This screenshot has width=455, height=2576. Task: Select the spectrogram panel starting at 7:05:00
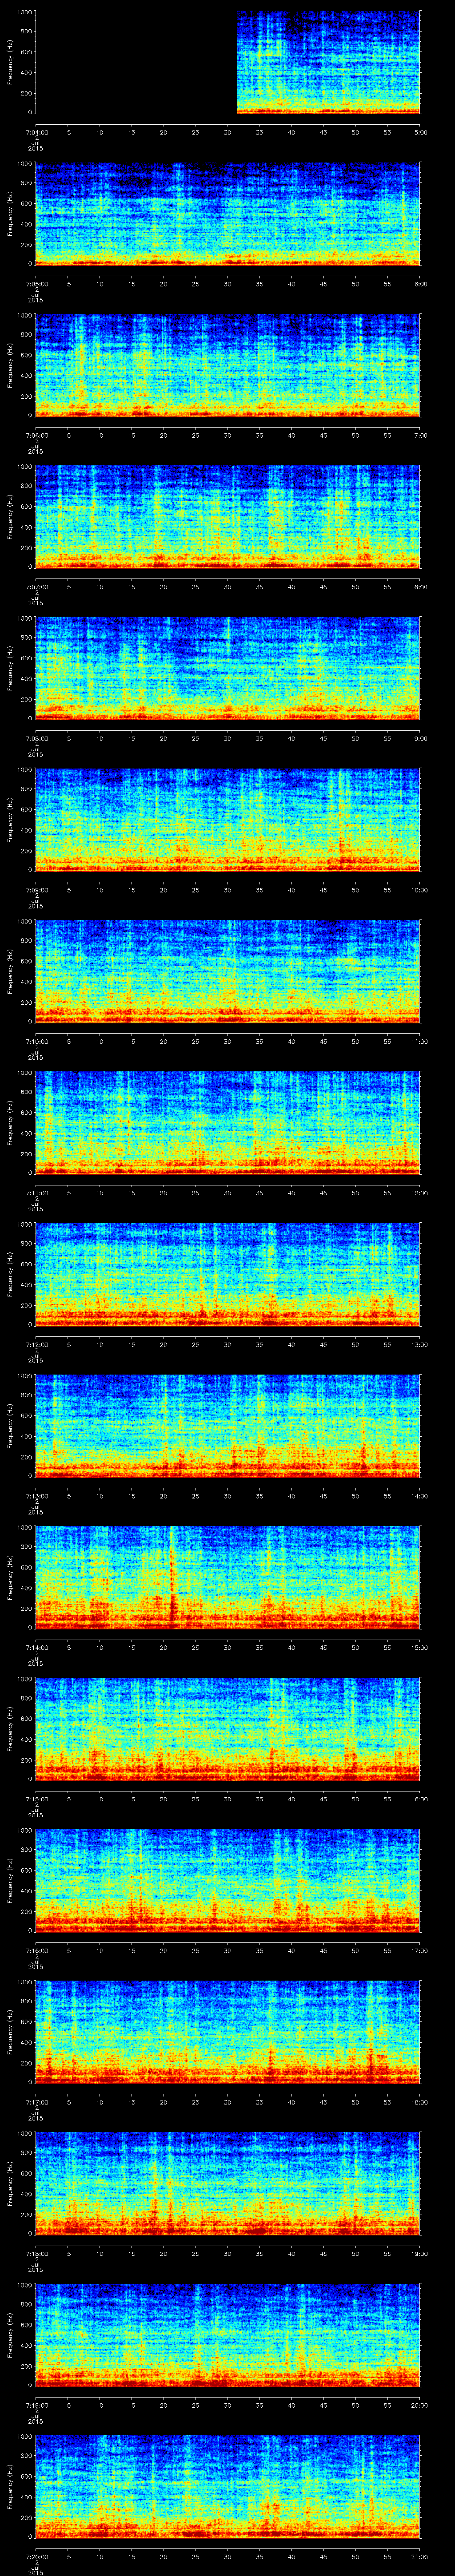227,214
